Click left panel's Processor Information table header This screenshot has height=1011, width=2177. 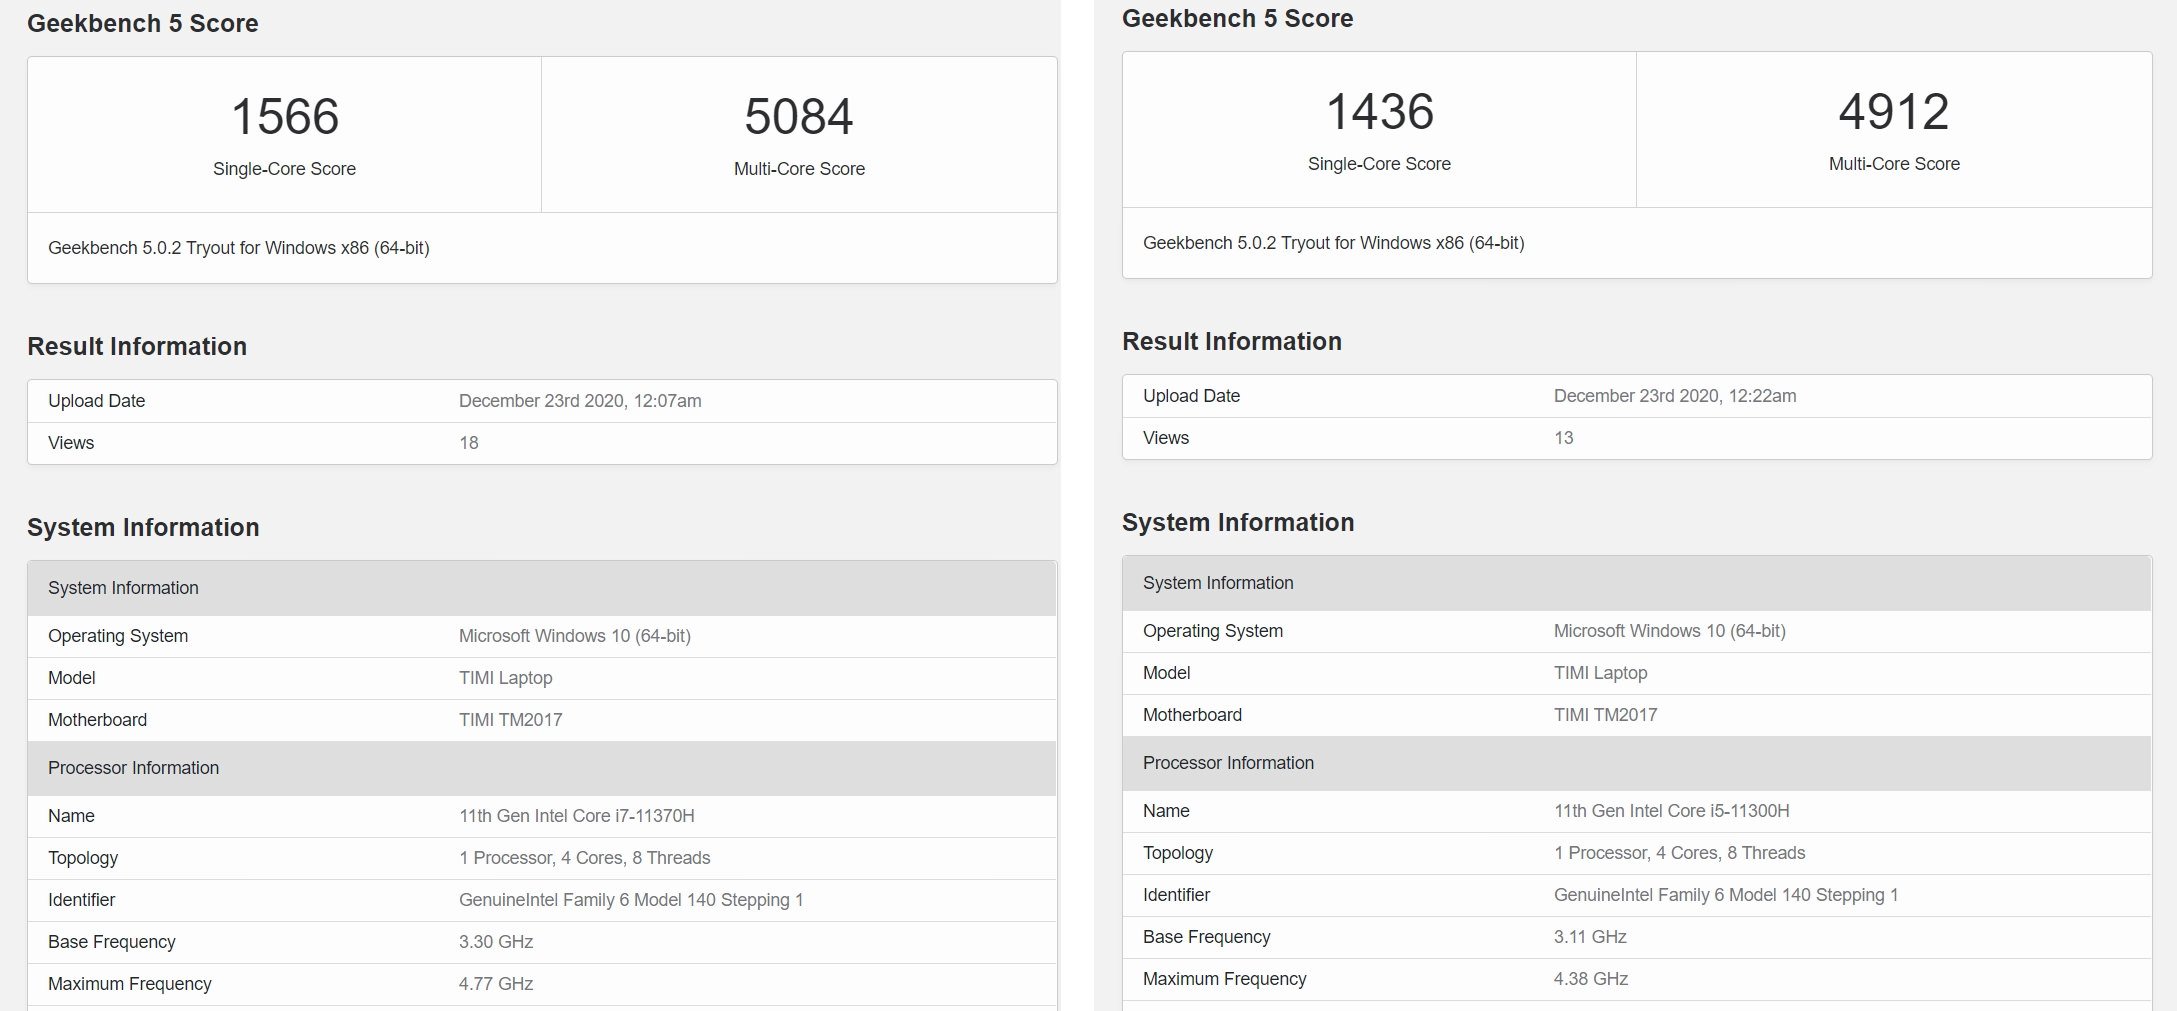click(542, 768)
